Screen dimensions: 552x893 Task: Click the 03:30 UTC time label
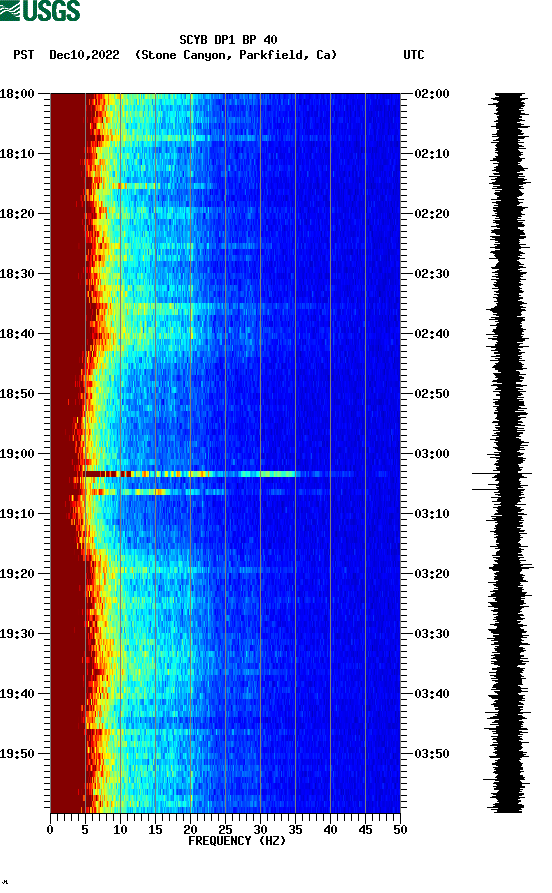click(432, 634)
